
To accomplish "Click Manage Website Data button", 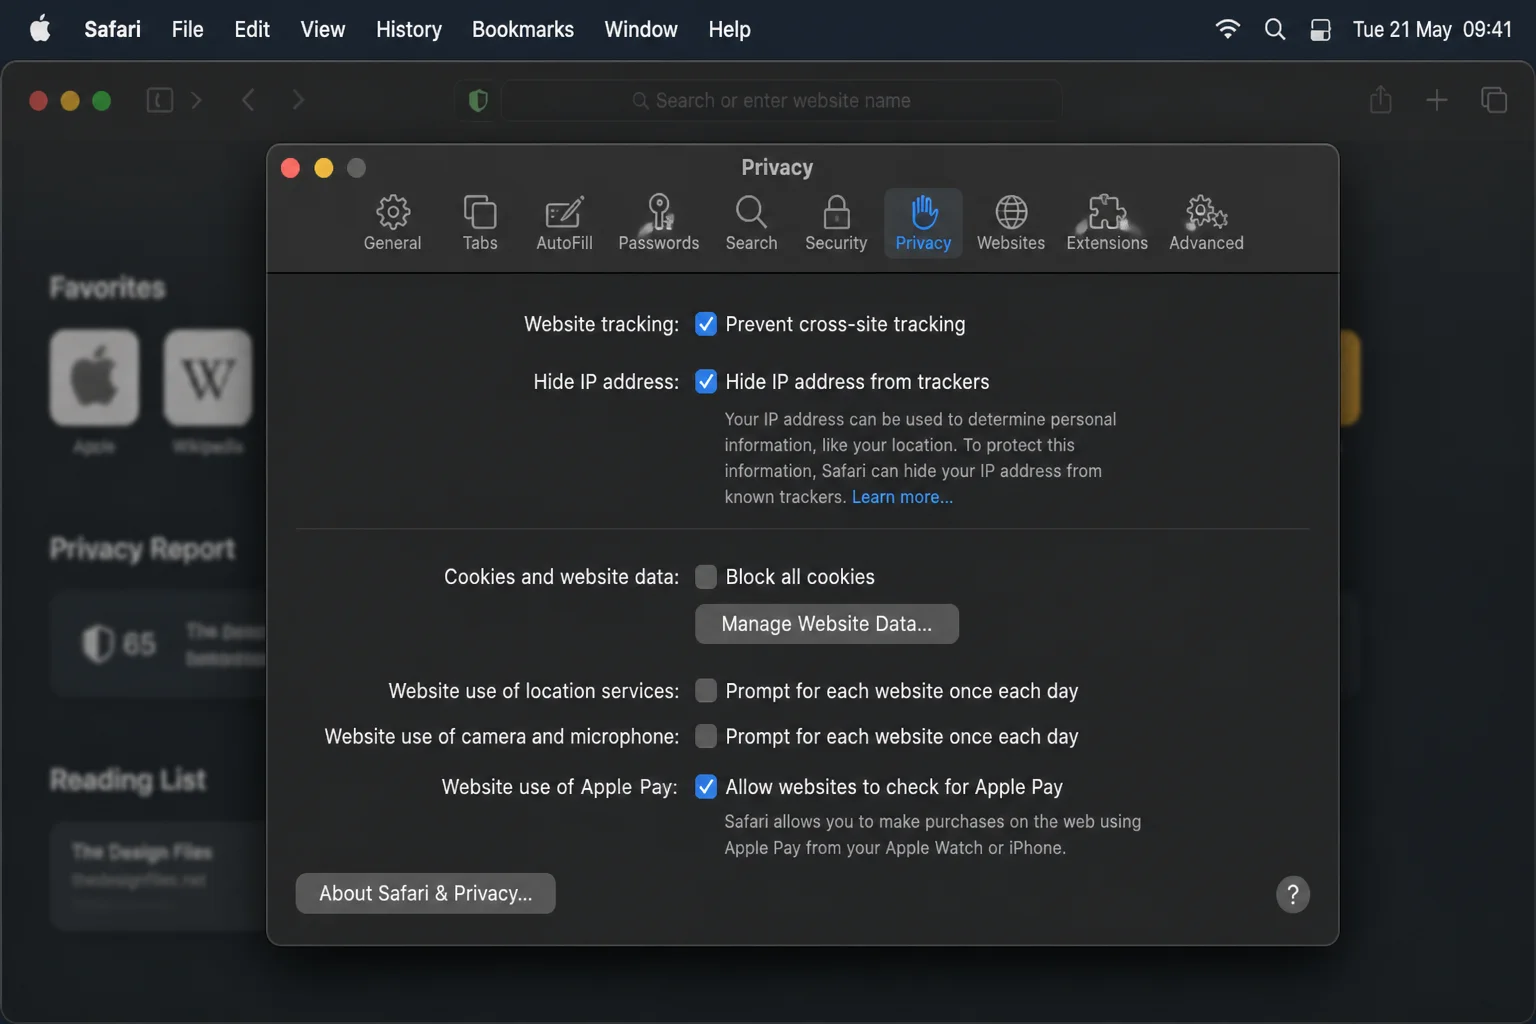I will [x=827, y=623].
